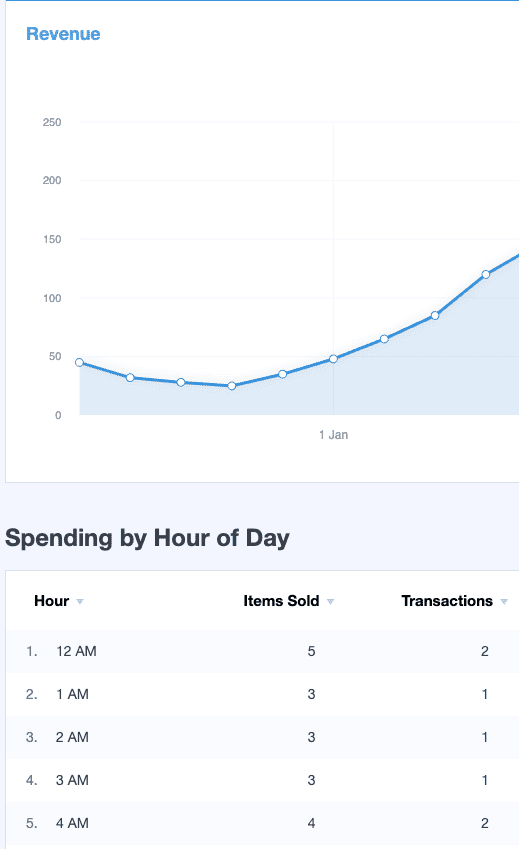
Task: Select the 2 AM table row
Action: pyautogui.click(x=262, y=737)
